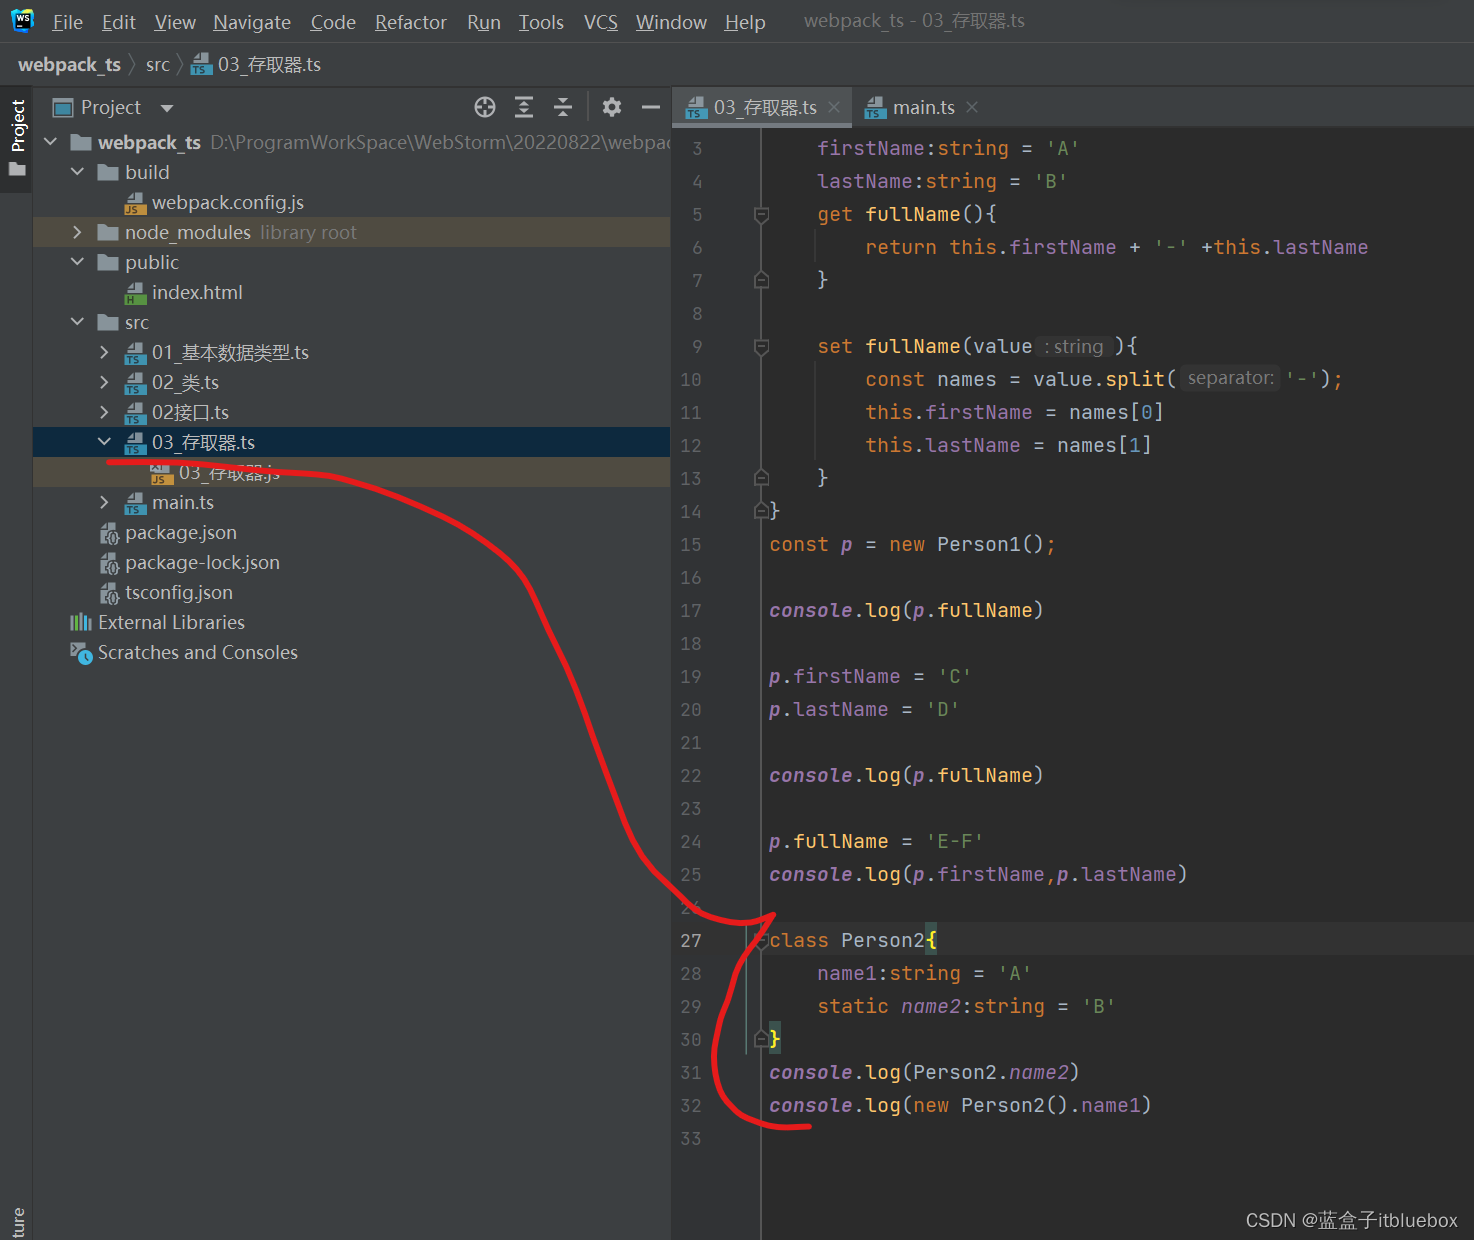Click the package.json file icon
Screen dimensions: 1474x1240
point(109,533)
